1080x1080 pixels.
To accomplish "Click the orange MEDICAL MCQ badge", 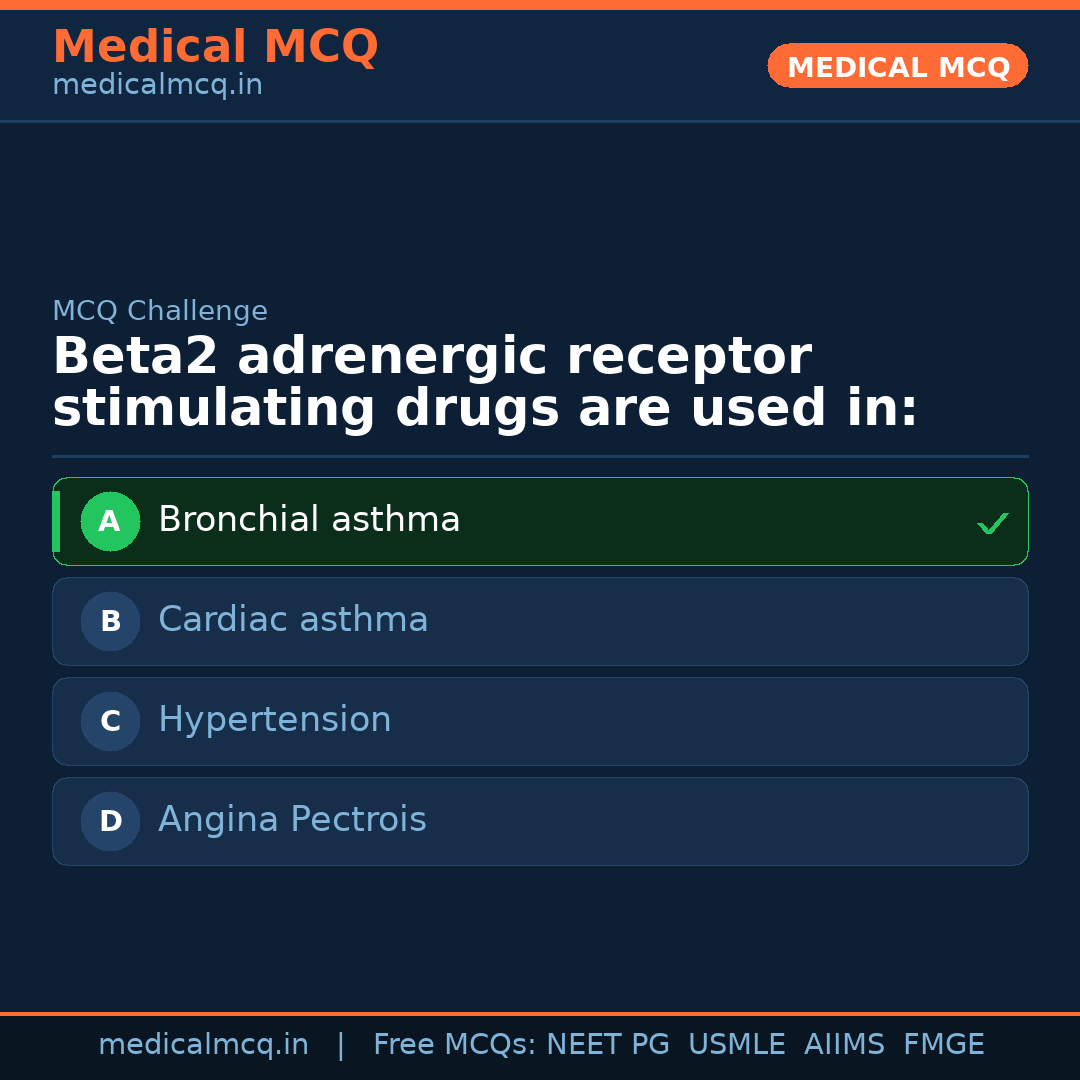I will click(x=897, y=67).
